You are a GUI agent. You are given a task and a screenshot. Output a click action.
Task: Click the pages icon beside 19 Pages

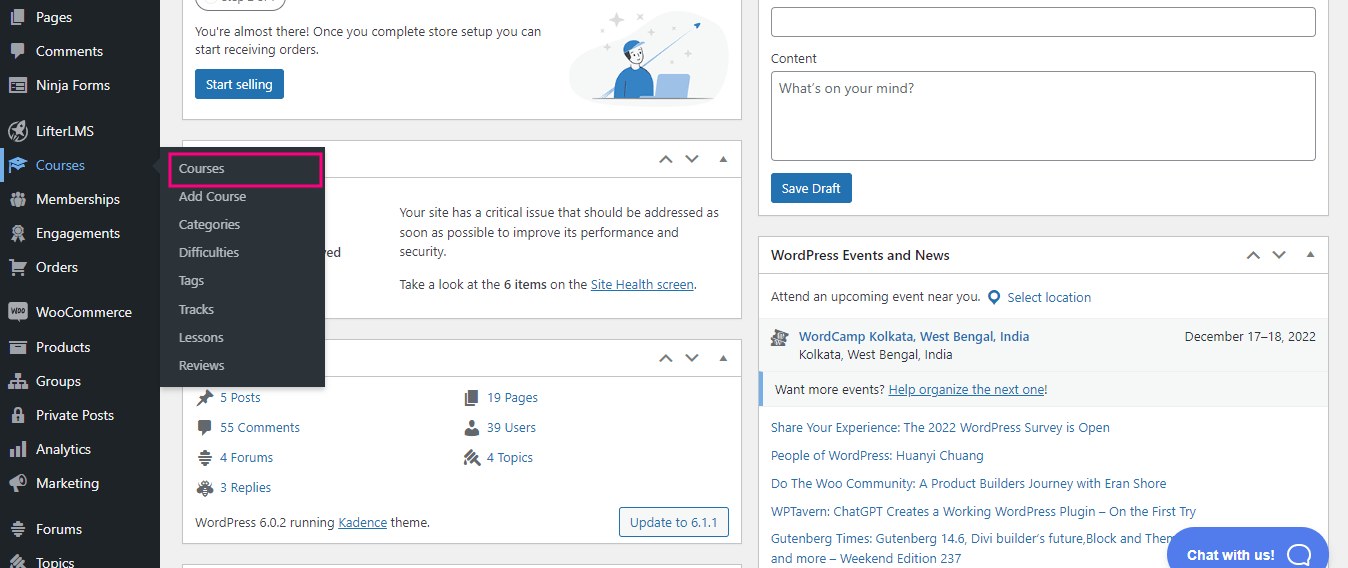tap(472, 397)
